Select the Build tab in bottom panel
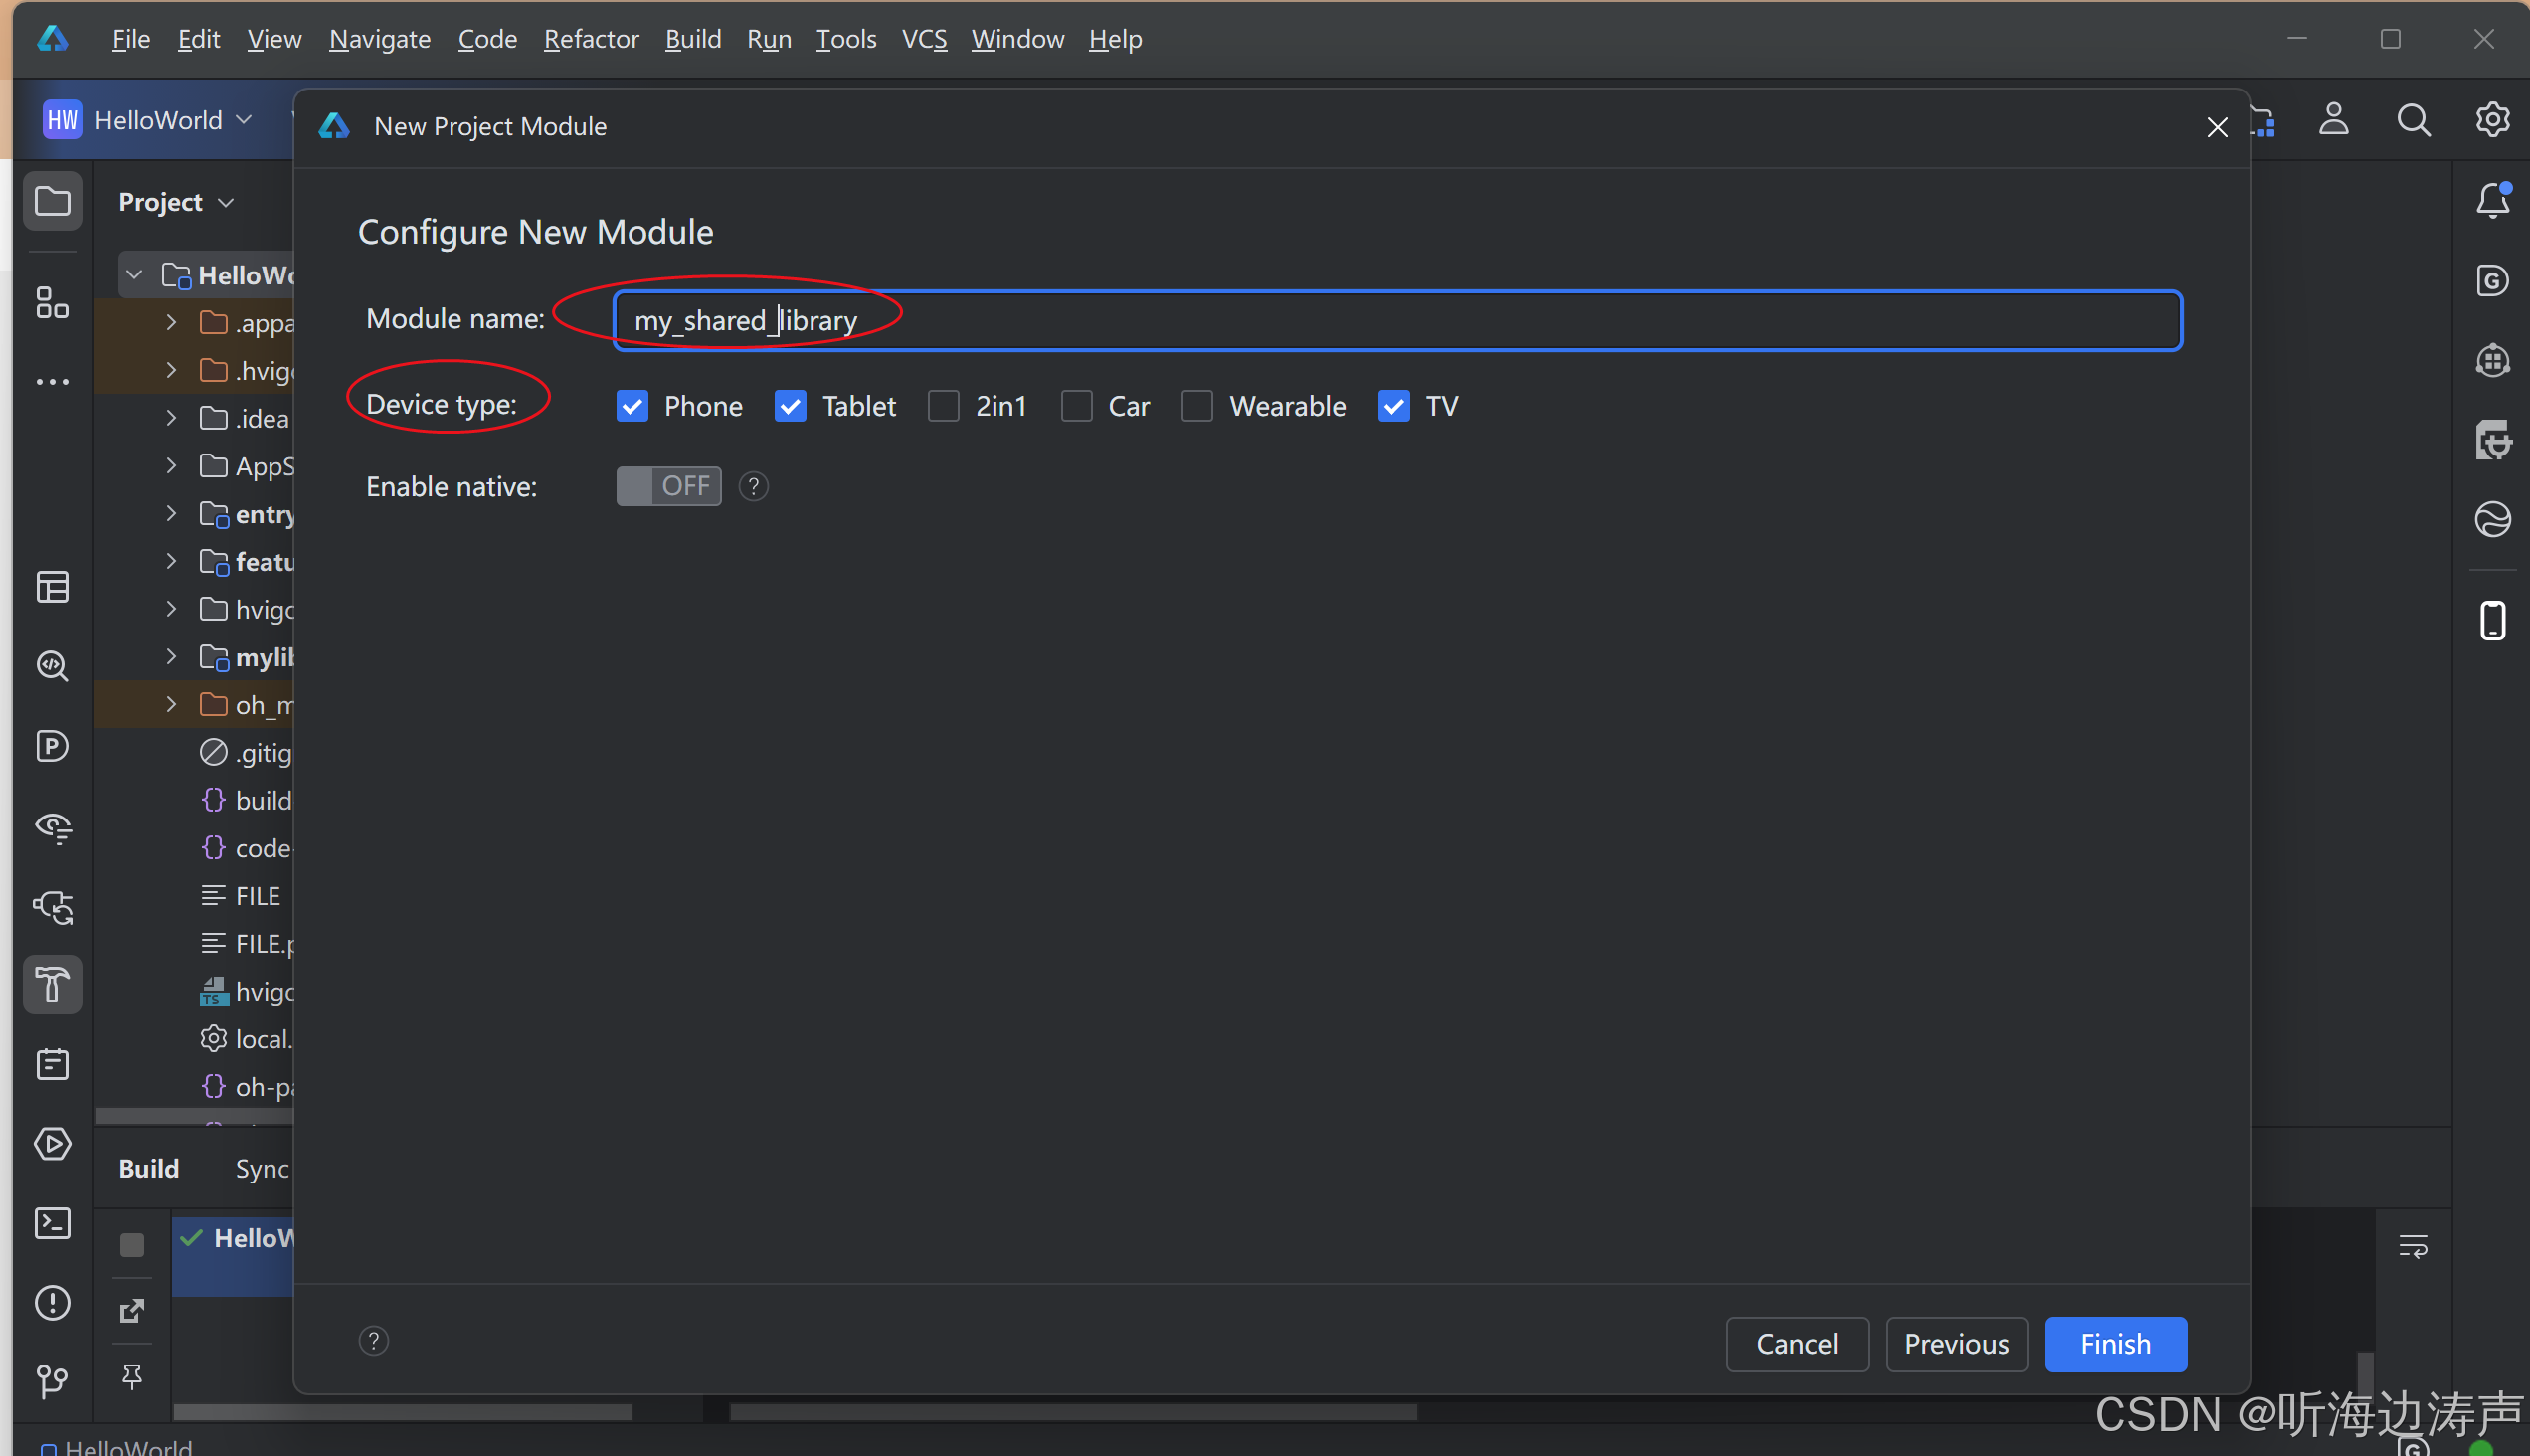Image resolution: width=2530 pixels, height=1456 pixels. [x=148, y=1168]
